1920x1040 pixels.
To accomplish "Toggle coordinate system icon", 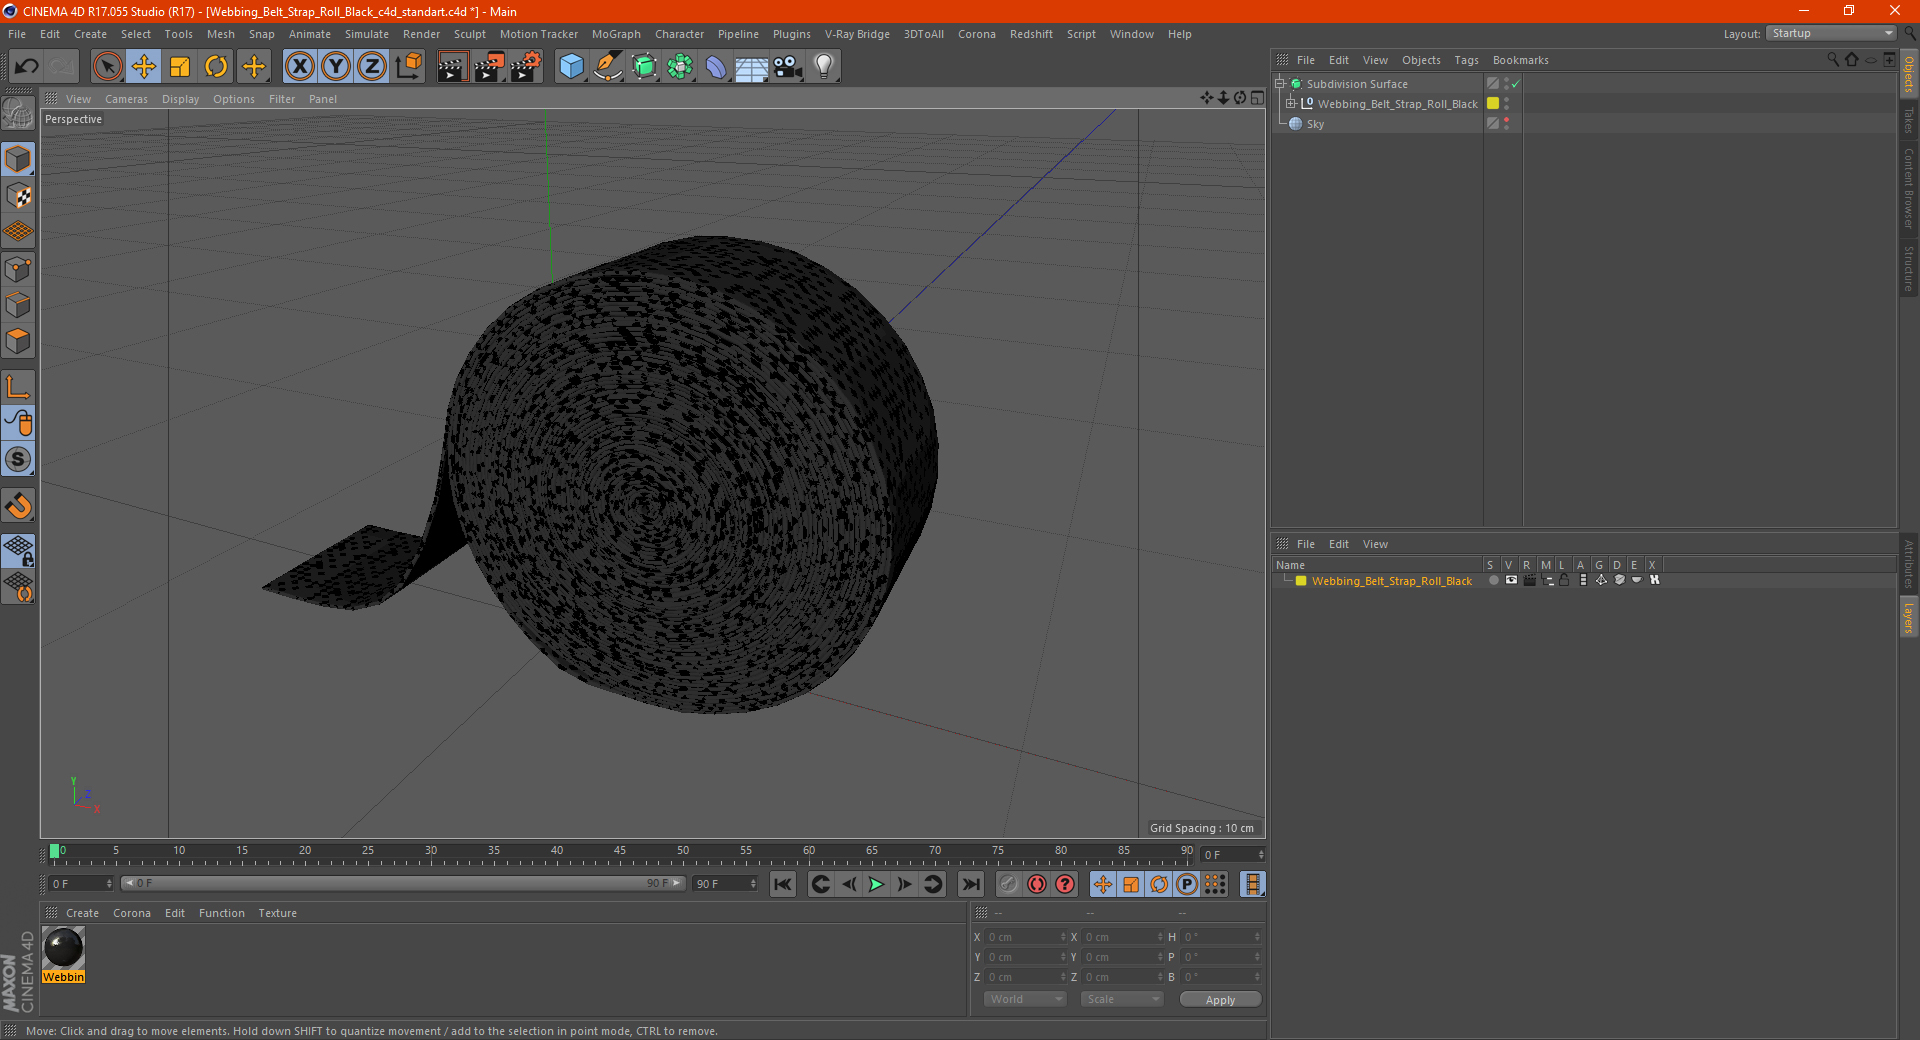I will pos(409,67).
